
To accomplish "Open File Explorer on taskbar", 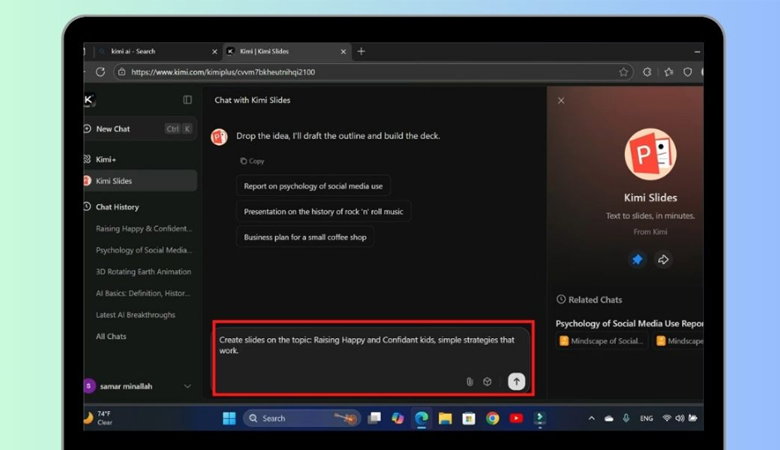I will (x=445, y=418).
